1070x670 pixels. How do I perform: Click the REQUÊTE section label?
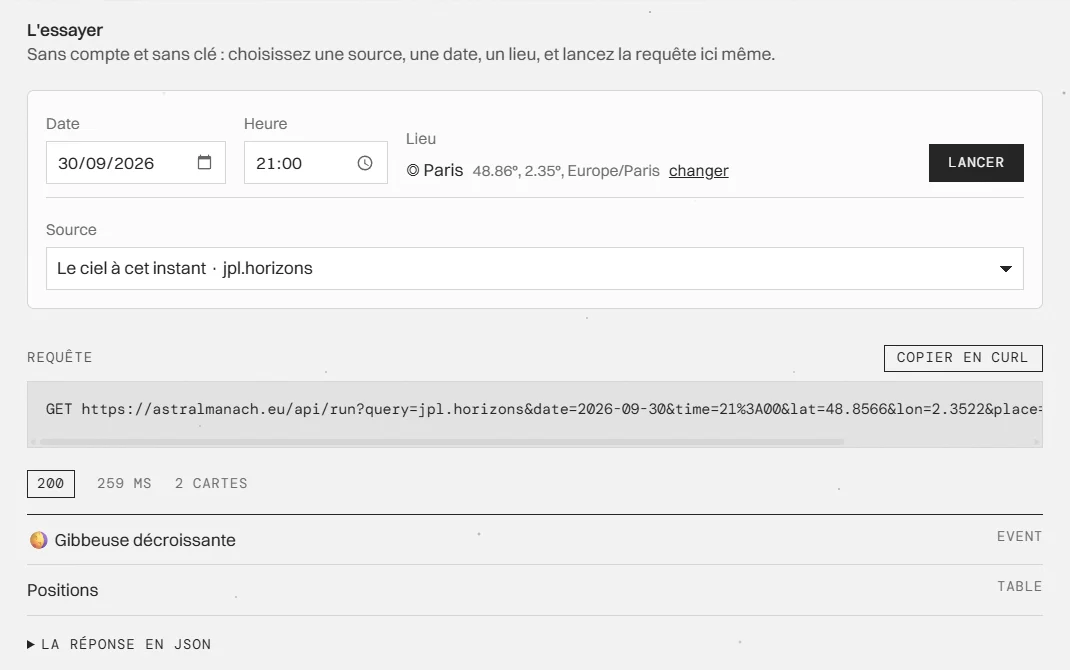(59, 358)
